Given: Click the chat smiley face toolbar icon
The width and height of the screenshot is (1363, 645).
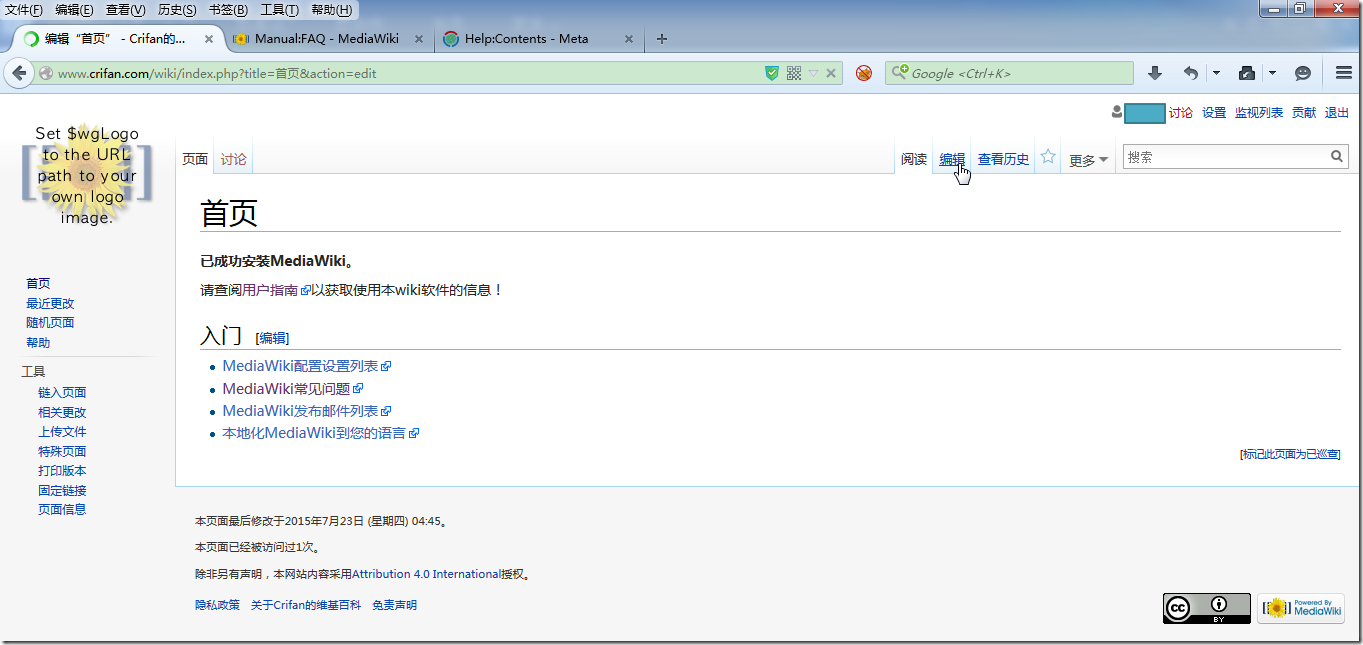Looking at the screenshot, I should (x=1303, y=73).
